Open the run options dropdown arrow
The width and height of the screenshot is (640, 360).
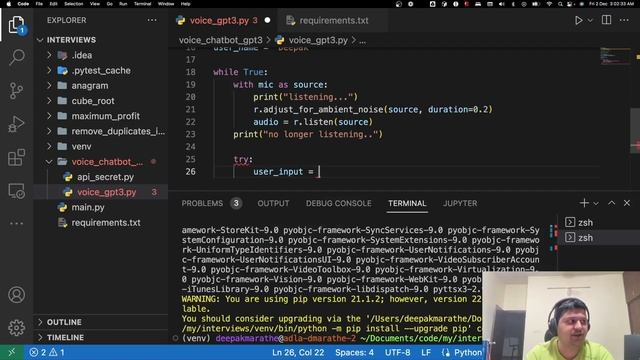[x=590, y=20]
